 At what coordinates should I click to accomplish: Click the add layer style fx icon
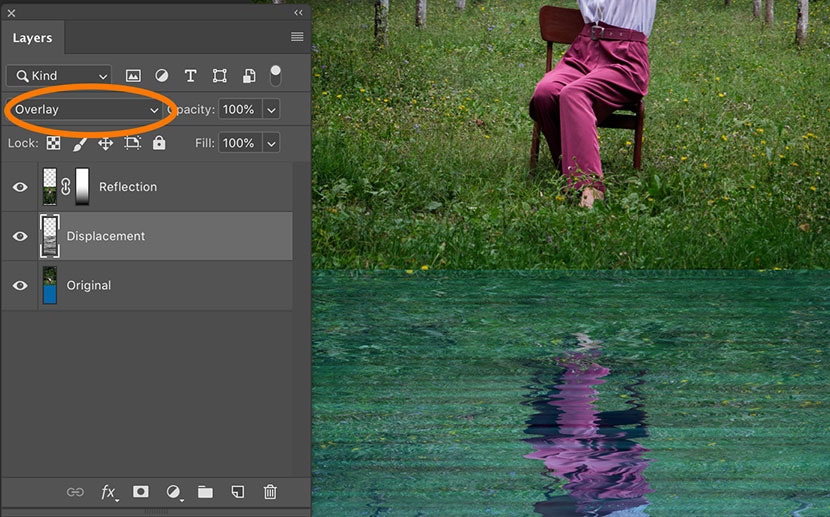click(x=108, y=492)
